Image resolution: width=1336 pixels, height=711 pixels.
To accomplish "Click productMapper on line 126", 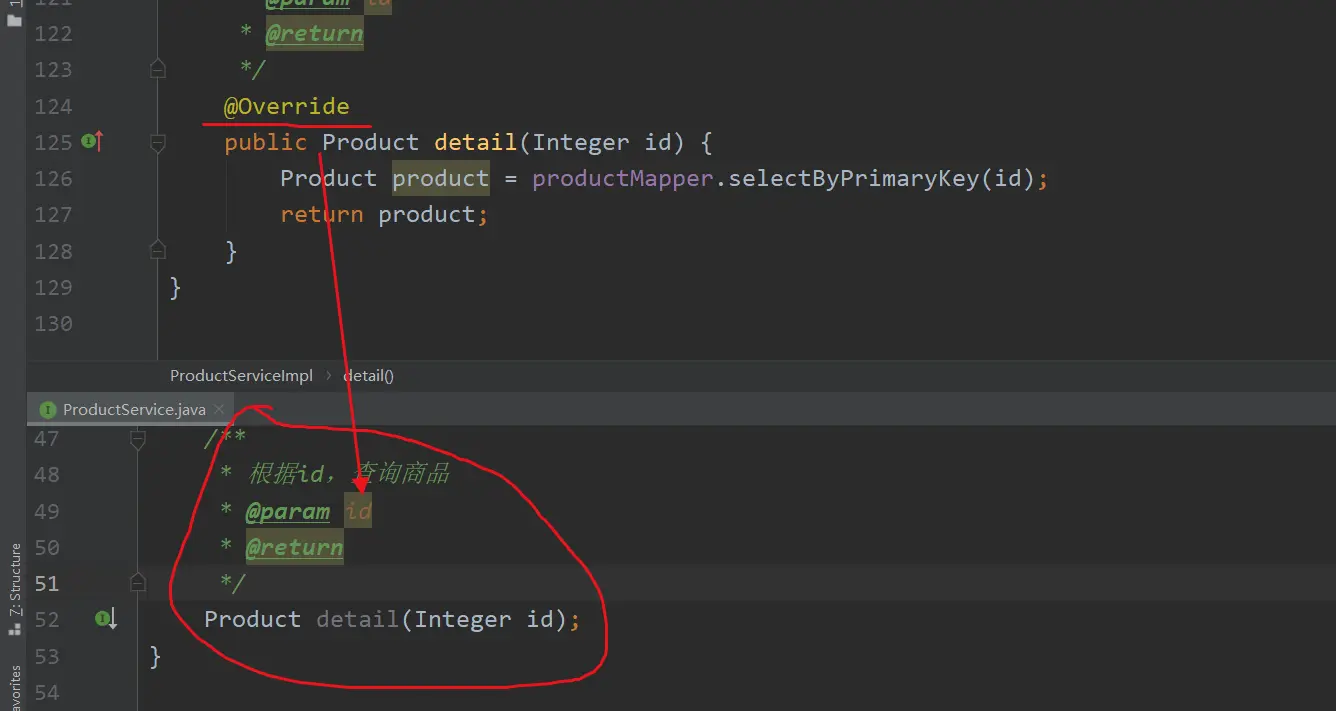I will pos(623,179).
